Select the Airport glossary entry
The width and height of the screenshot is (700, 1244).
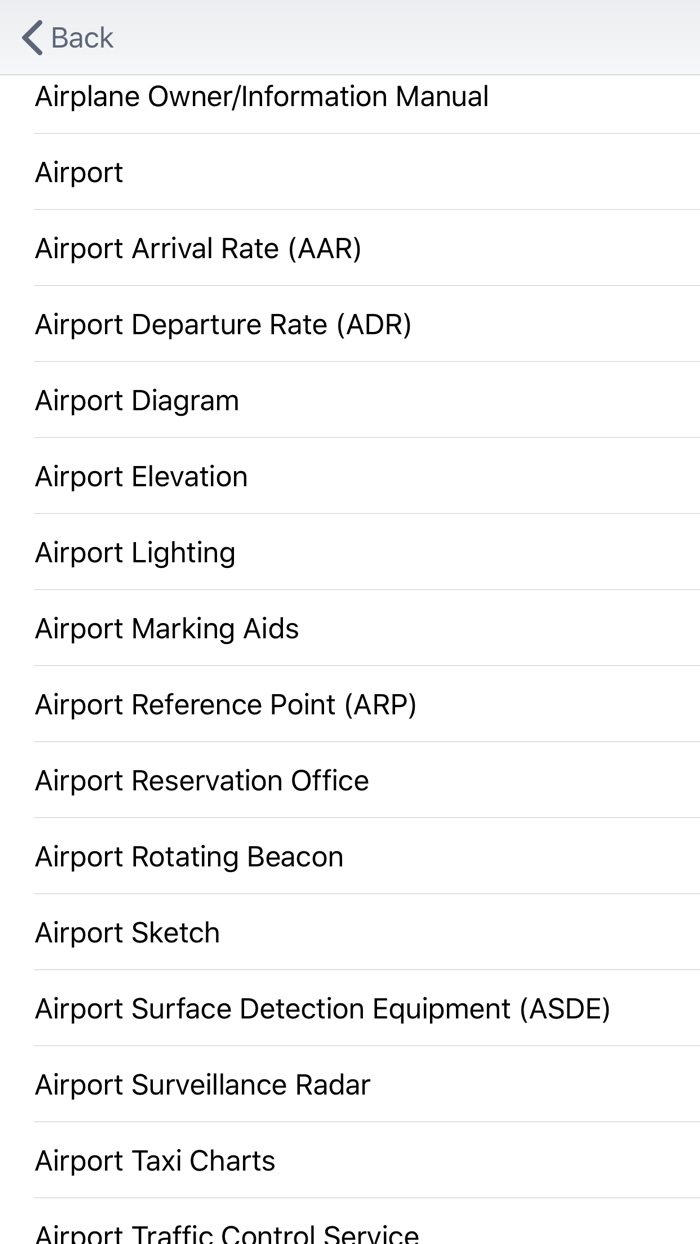78,172
